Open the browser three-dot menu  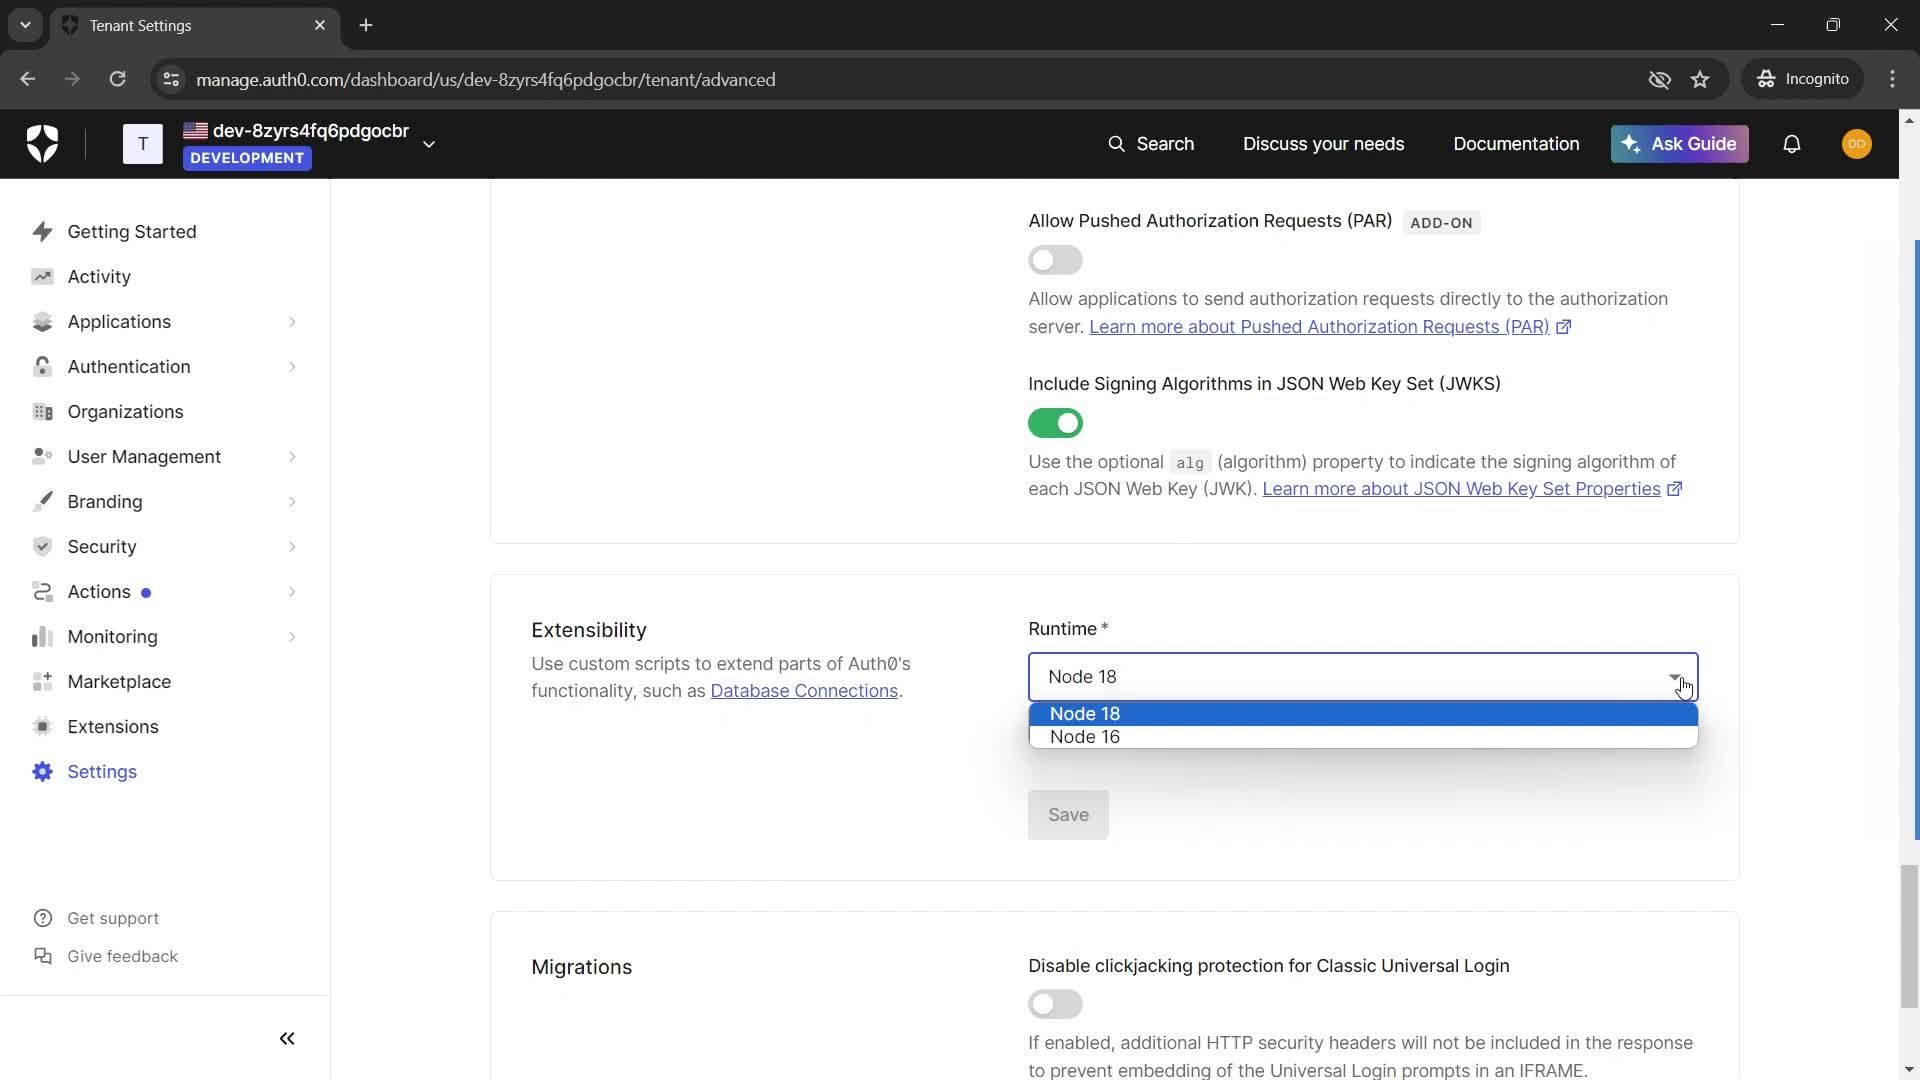tap(1893, 79)
